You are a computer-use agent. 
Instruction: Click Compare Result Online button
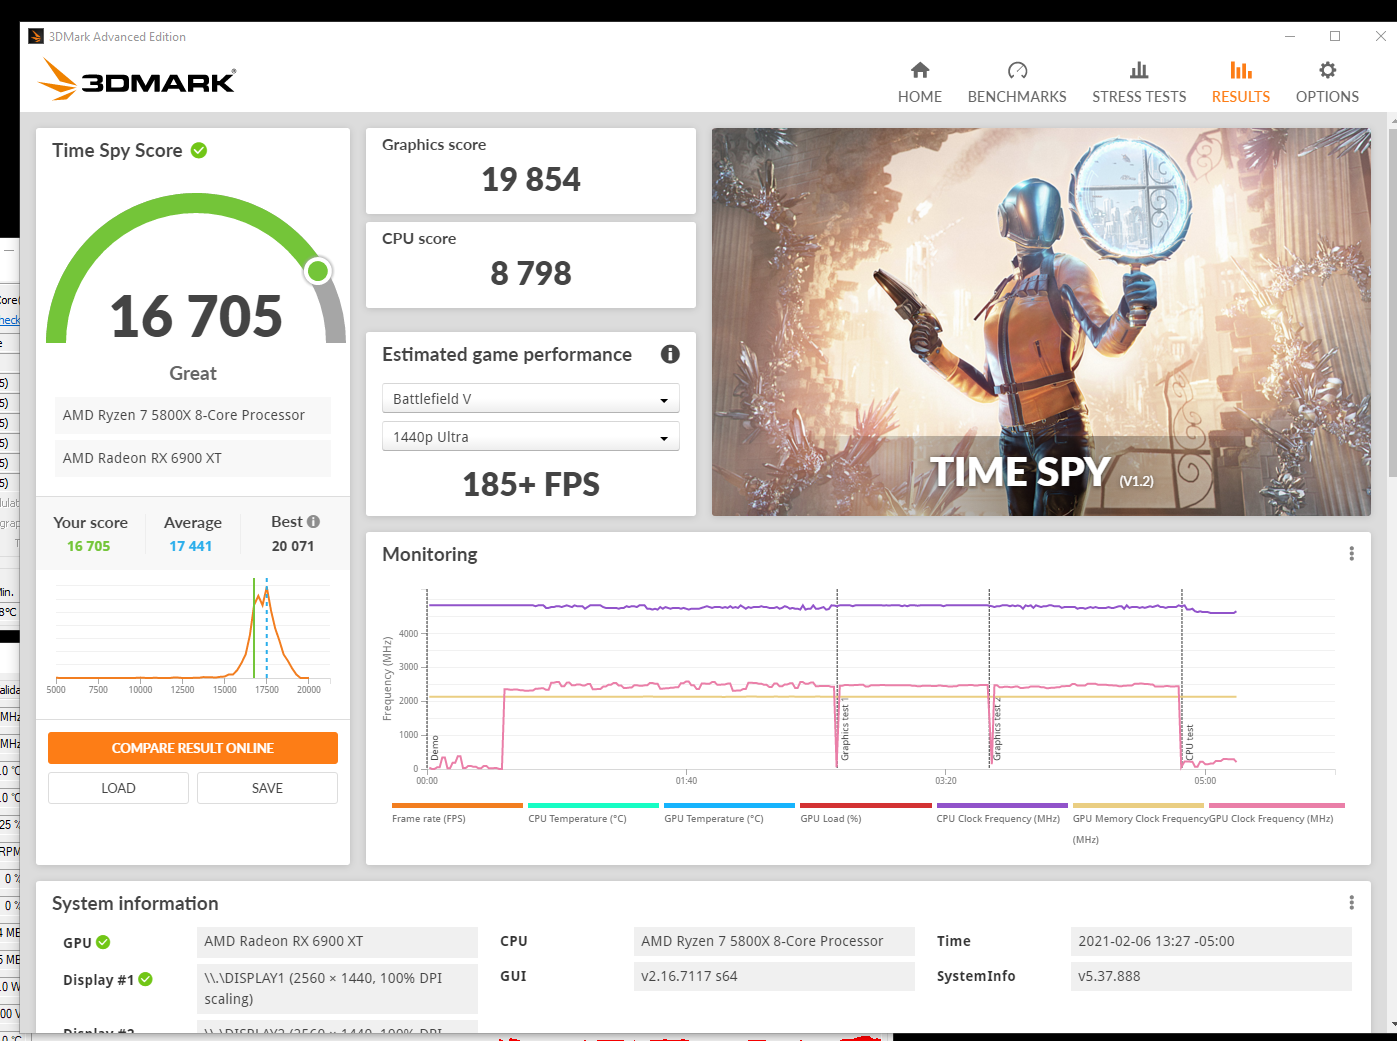point(193,748)
